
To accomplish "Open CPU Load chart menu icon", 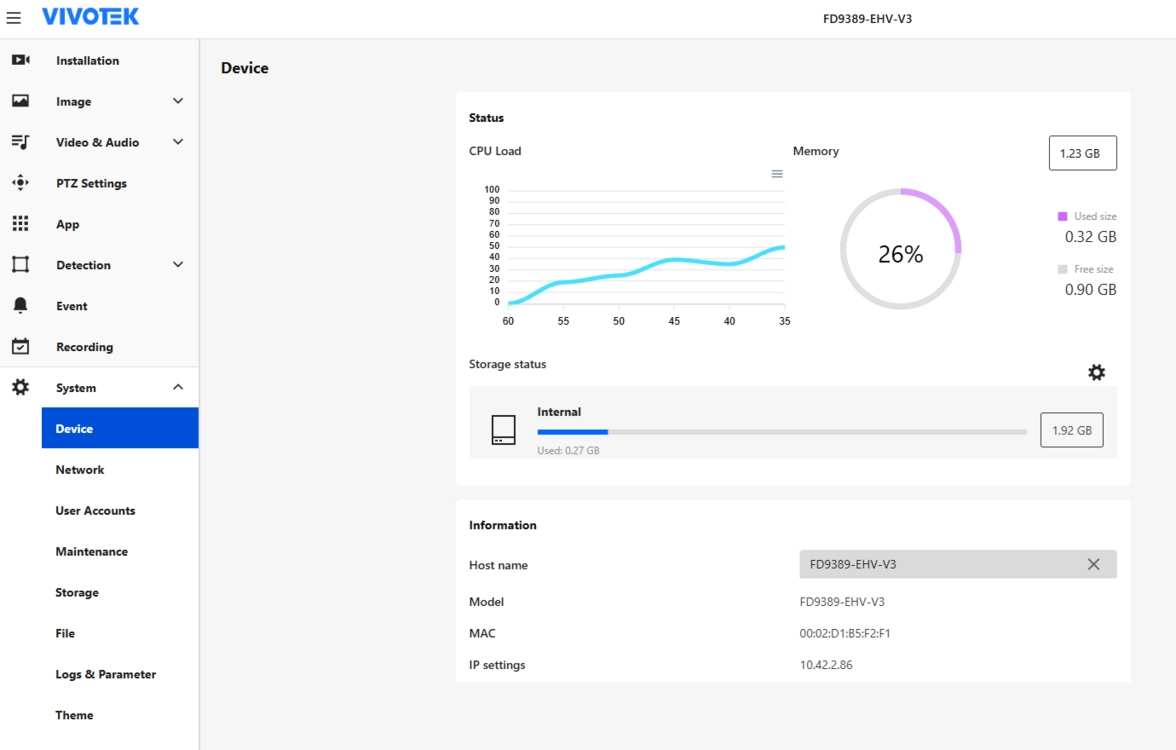I will point(777,174).
